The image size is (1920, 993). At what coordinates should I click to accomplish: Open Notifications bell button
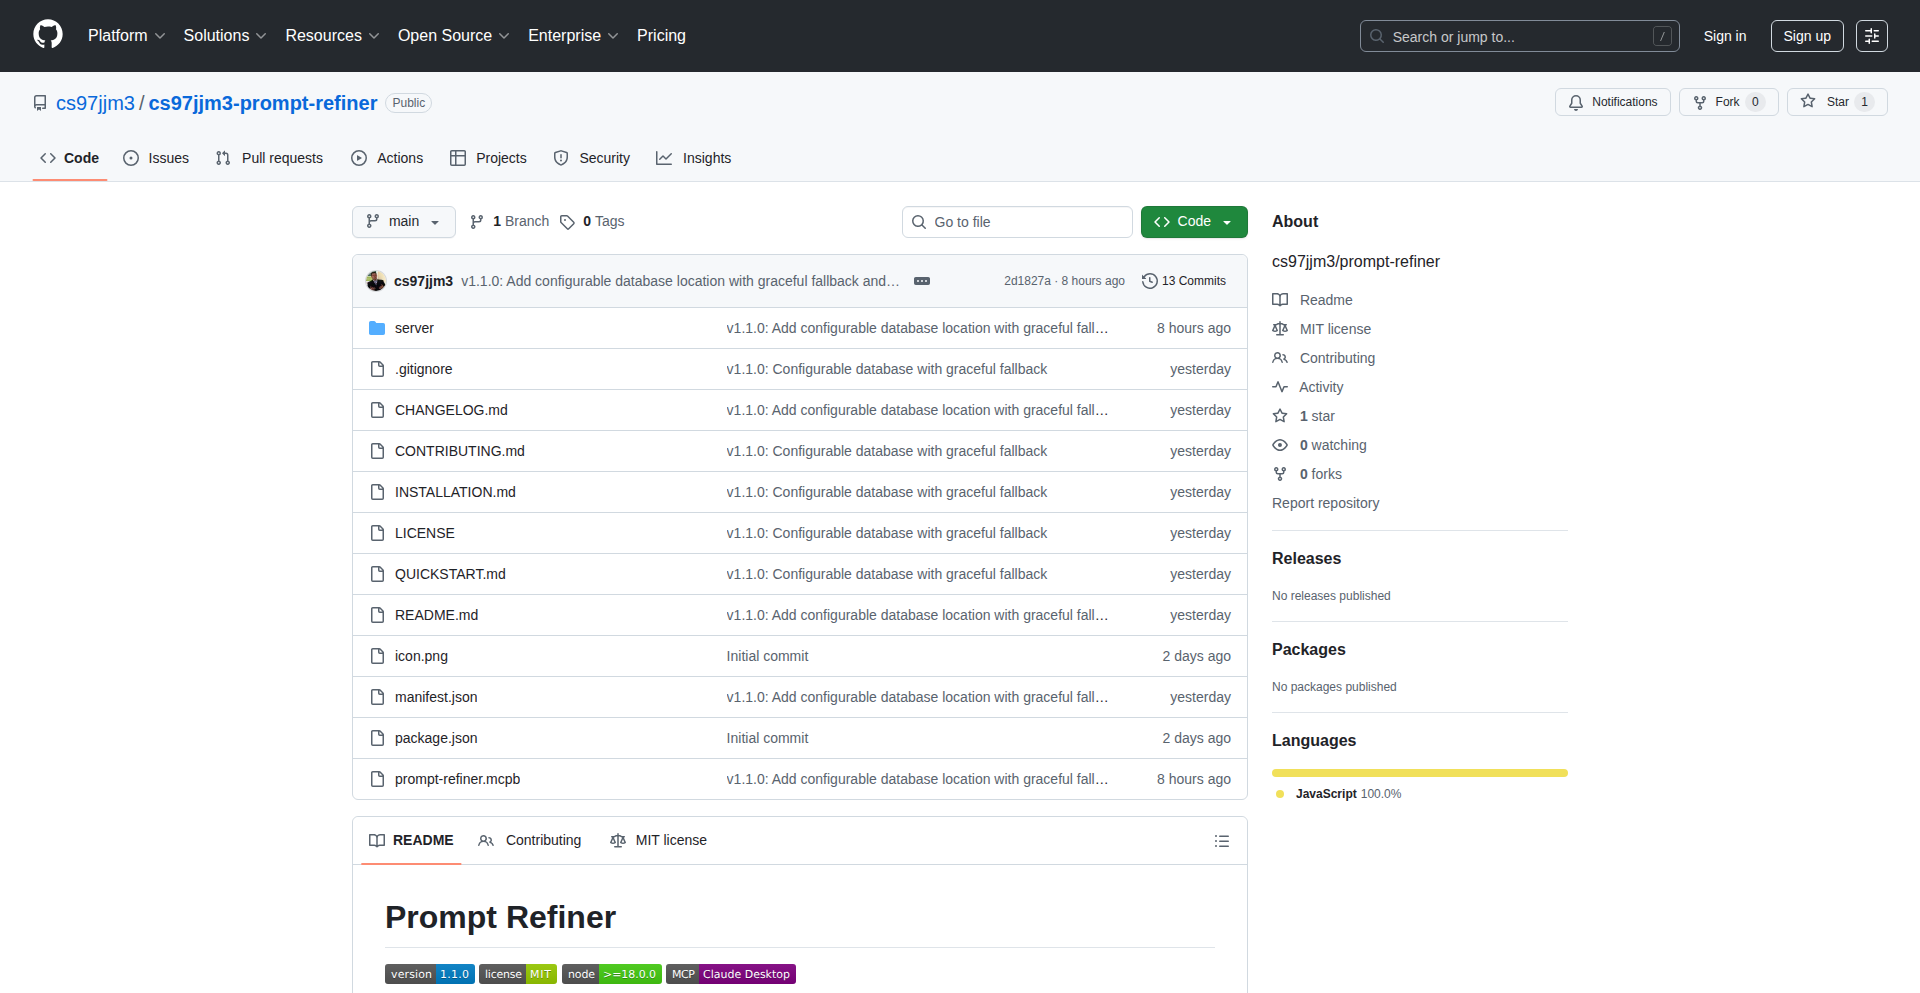(x=1612, y=102)
